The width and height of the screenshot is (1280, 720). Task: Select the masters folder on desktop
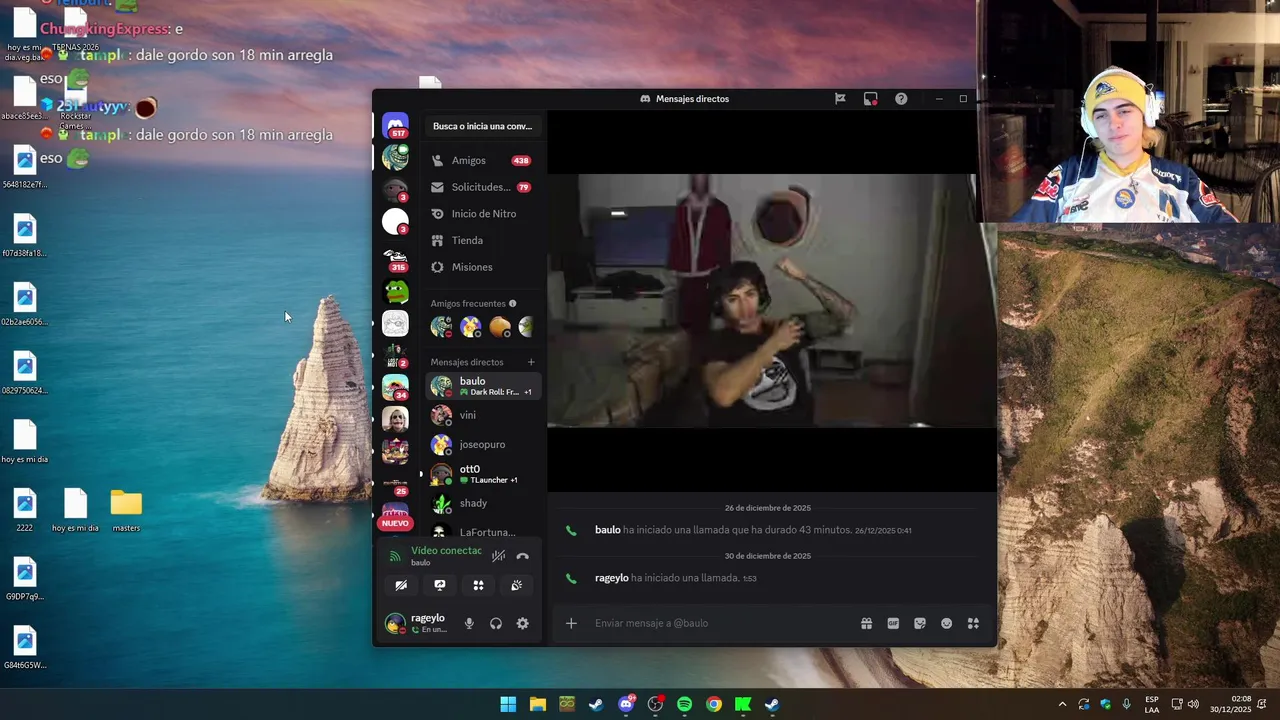click(126, 511)
